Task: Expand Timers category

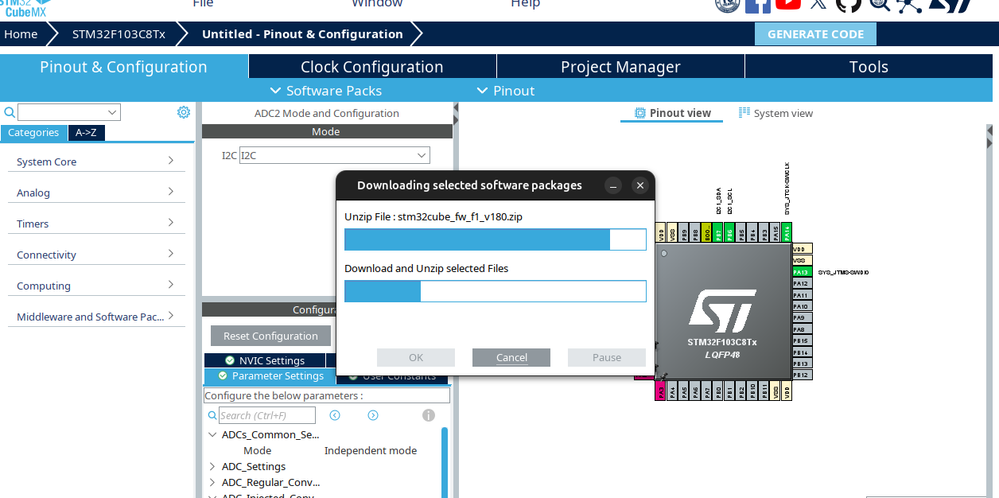Action: pyautogui.click(x=96, y=224)
